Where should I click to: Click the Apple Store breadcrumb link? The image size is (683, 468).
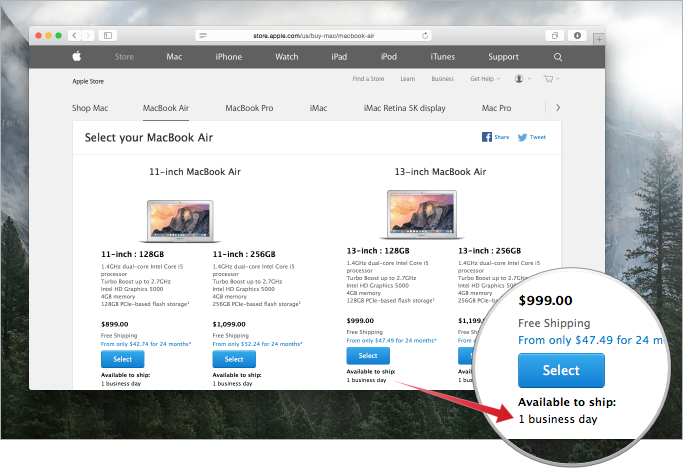(88, 81)
